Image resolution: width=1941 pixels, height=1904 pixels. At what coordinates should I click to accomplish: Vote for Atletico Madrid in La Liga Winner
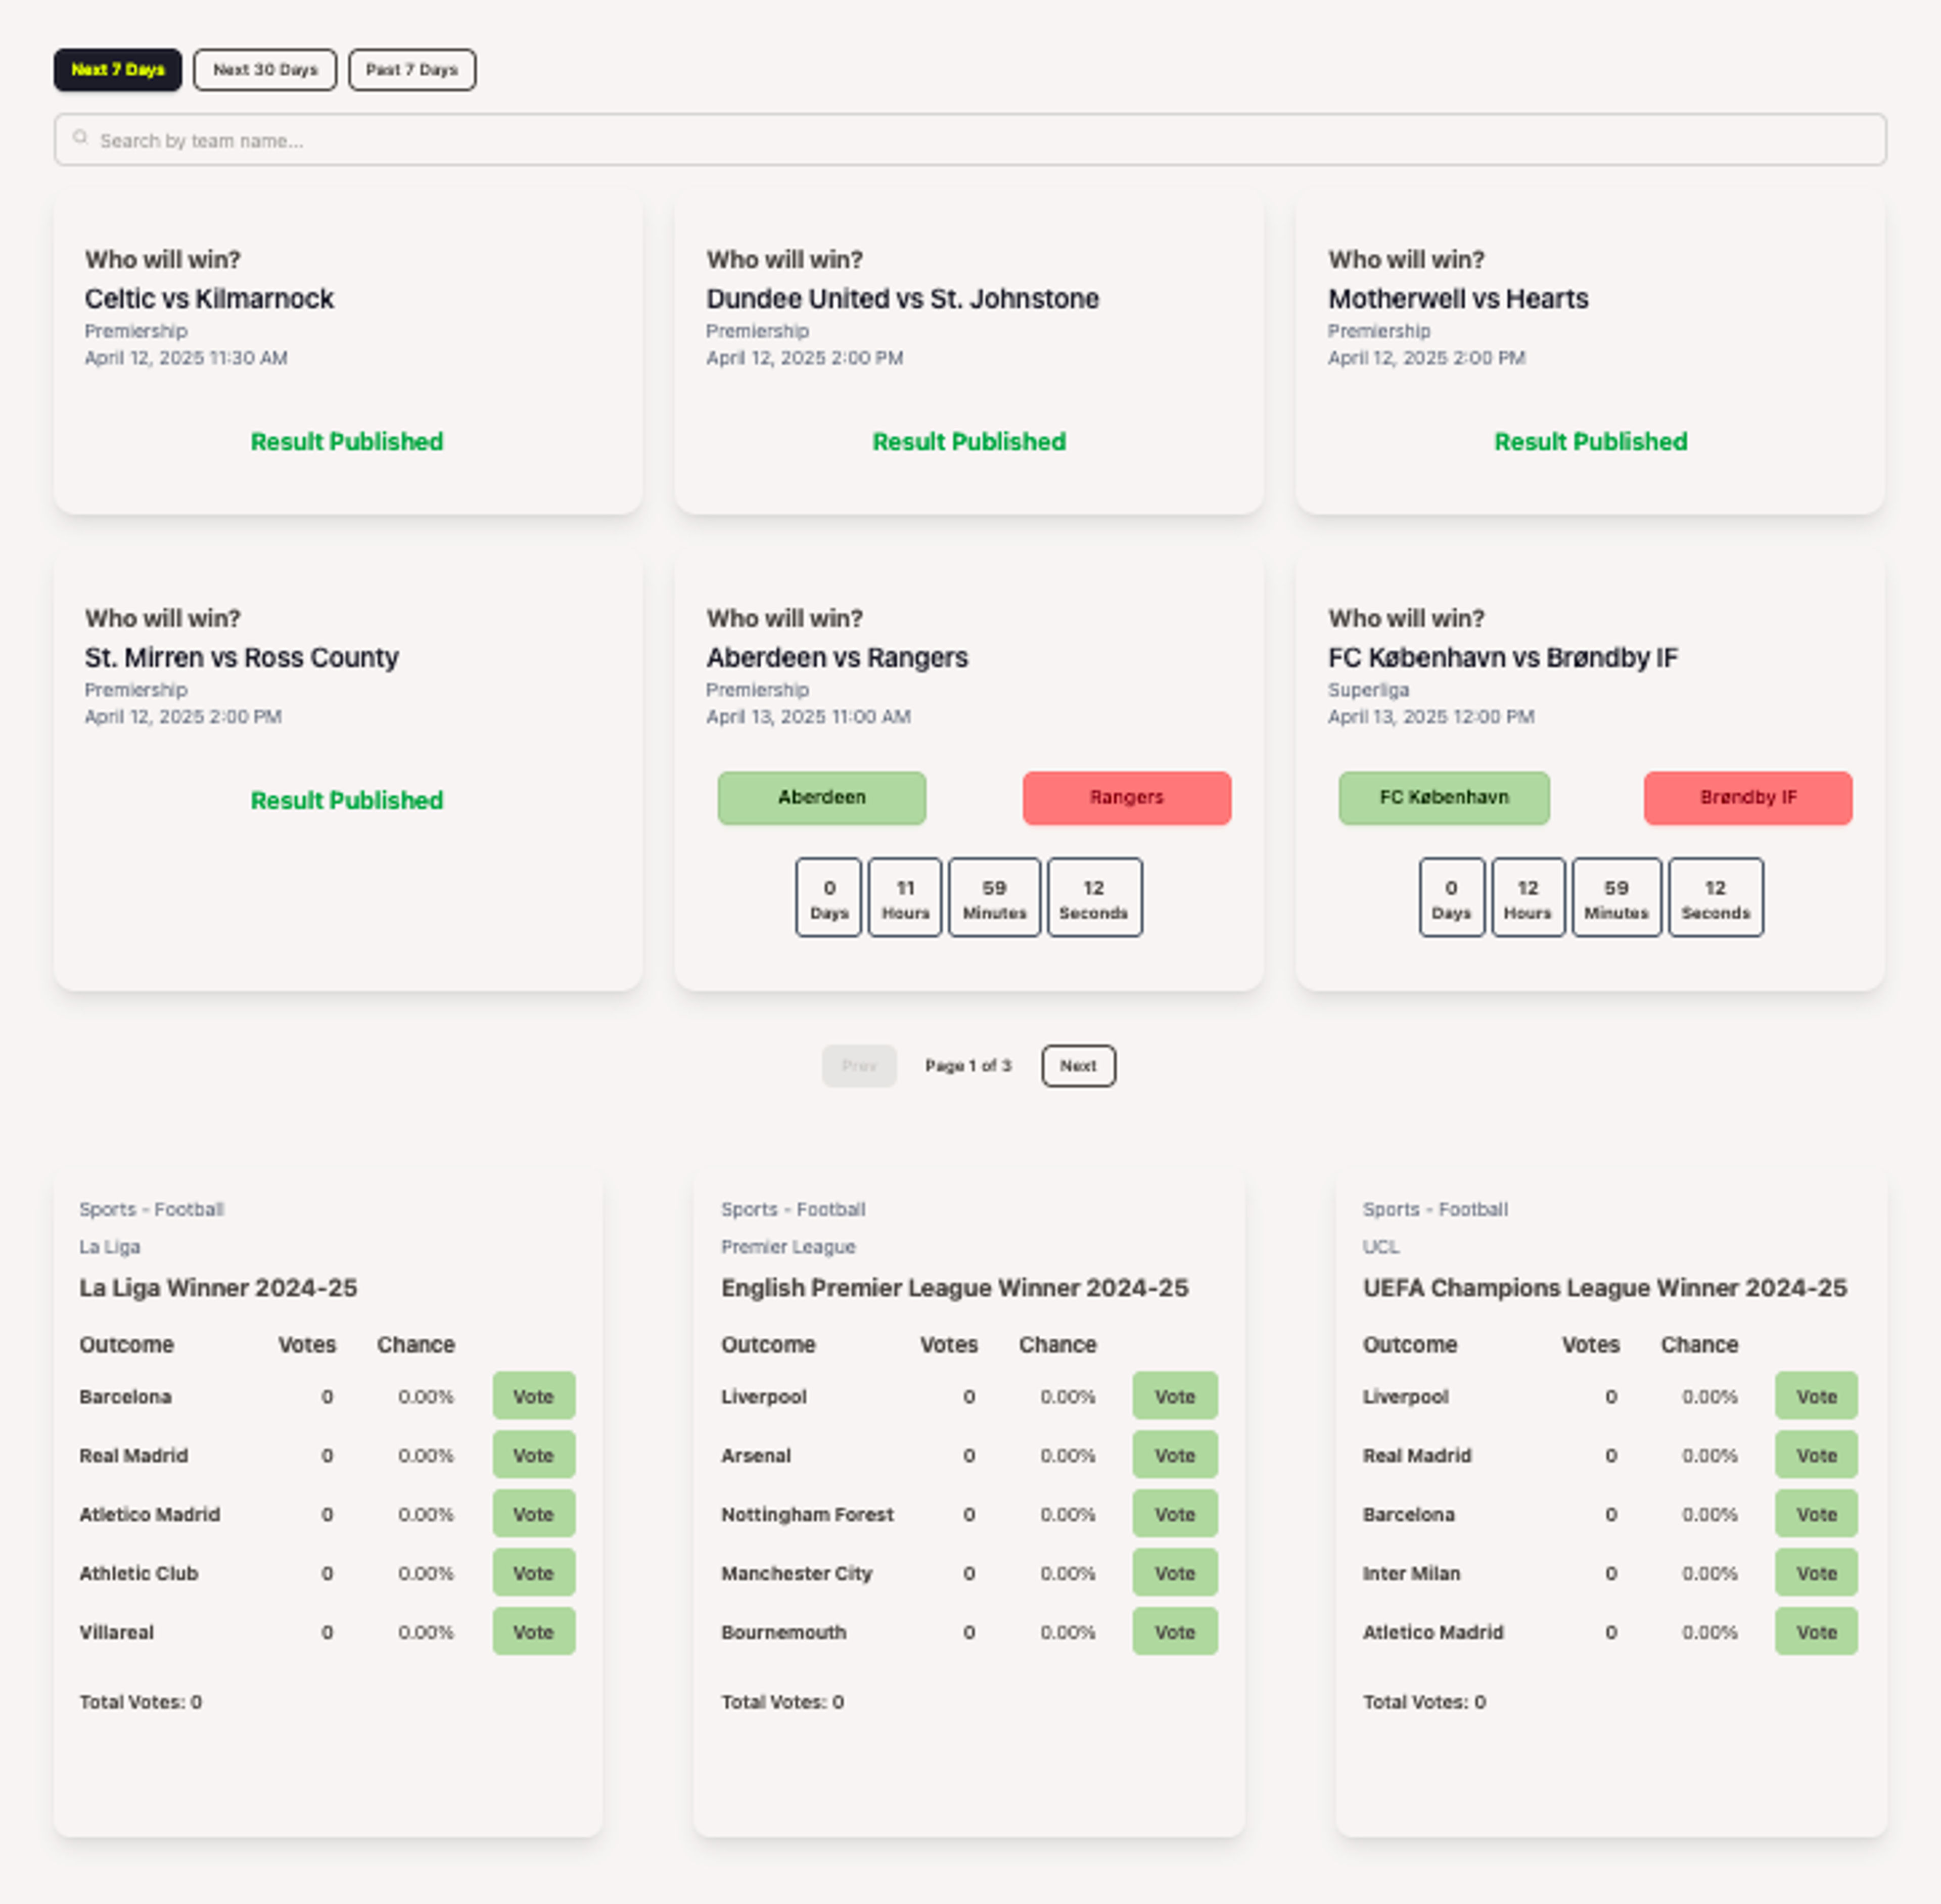point(534,1514)
